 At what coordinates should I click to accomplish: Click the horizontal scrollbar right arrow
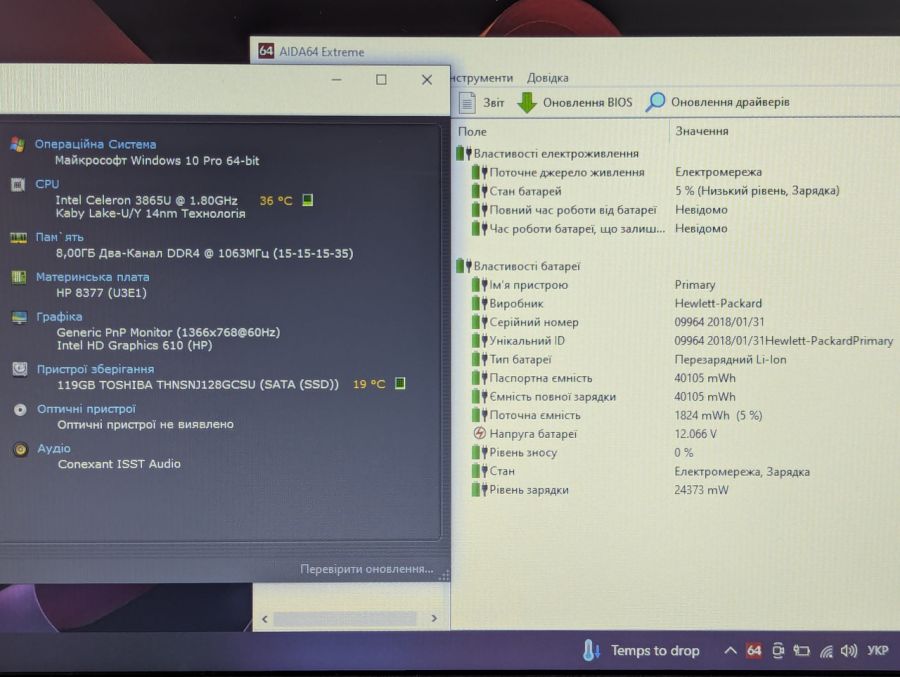[x=434, y=618]
